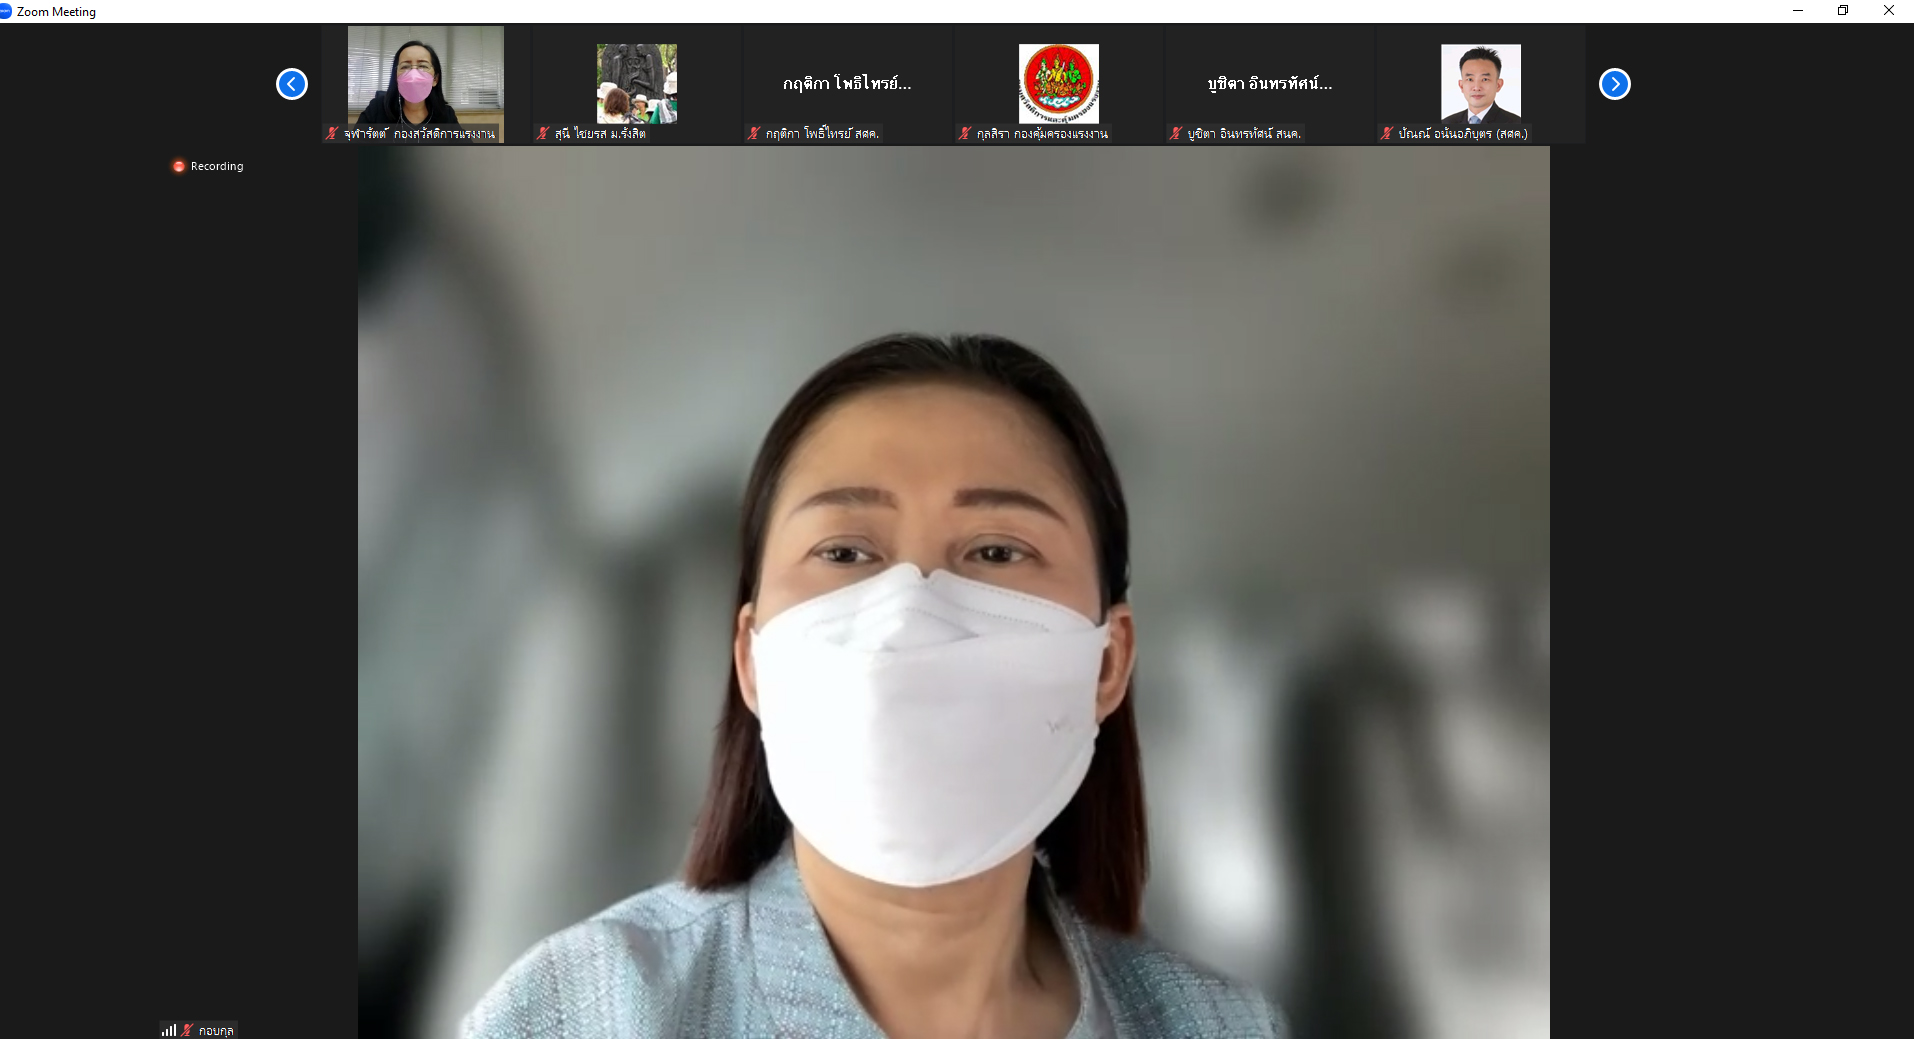The width and height of the screenshot is (1914, 1039).
Task: Click name label กุลสิรา กองคุ้มครองแรงงาน
Action: pos(1042,133)
